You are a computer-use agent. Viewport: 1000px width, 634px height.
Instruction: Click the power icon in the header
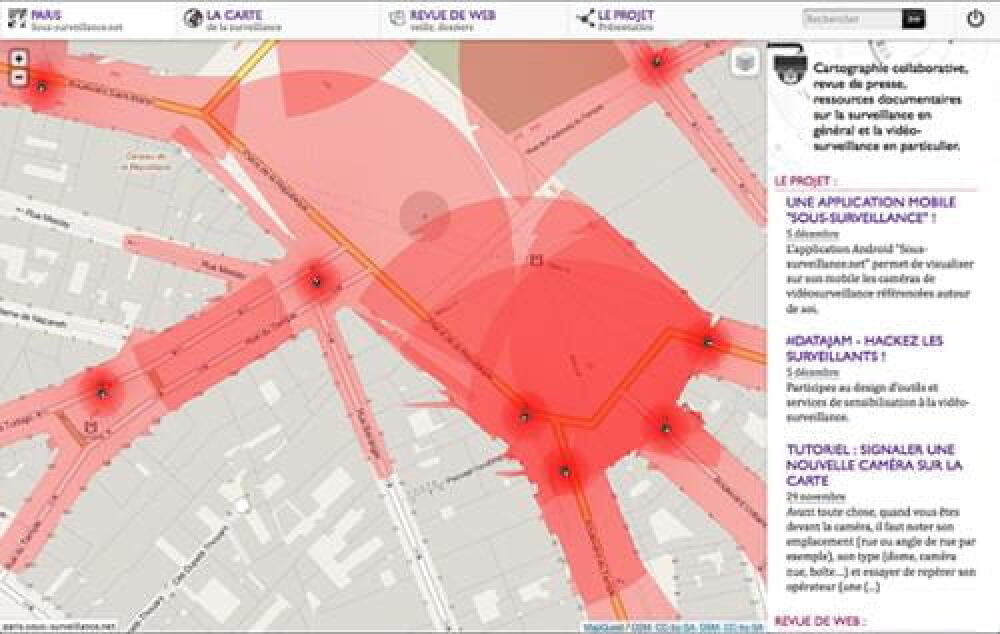[975, 19]
